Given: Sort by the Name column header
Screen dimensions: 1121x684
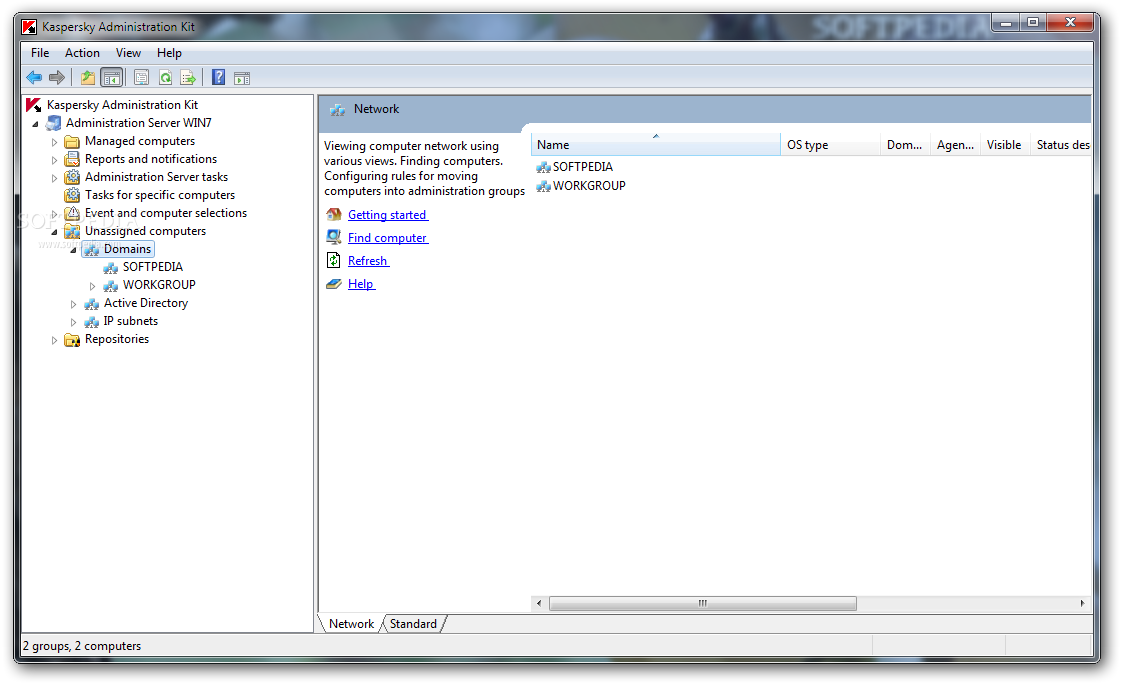Looking at the screenshot, I should [656, 144].
